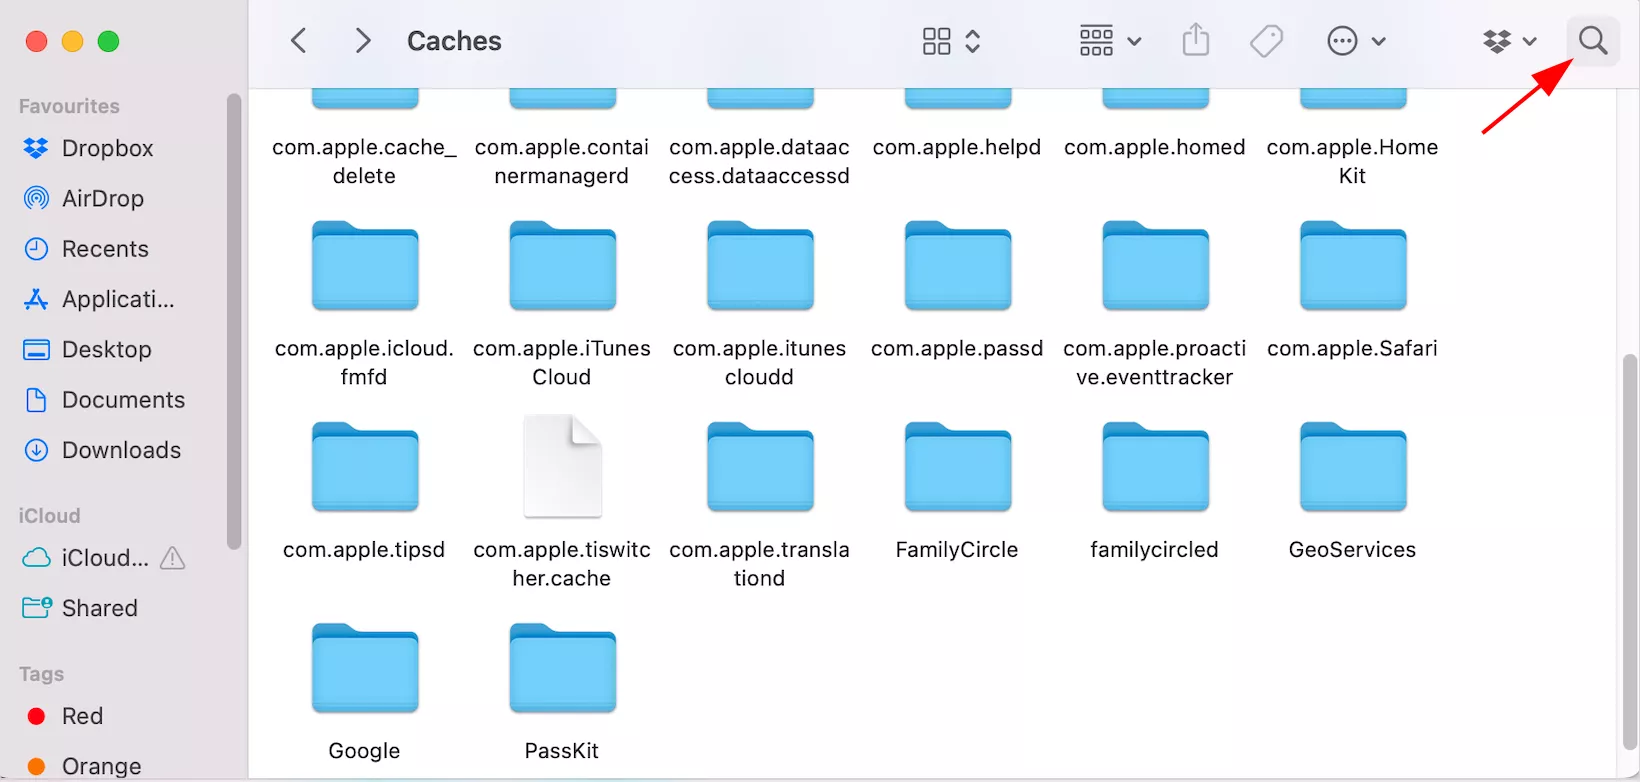Select the Red tag in sidebar
The height and width of the screenshot is (782, 1640).
82,716
